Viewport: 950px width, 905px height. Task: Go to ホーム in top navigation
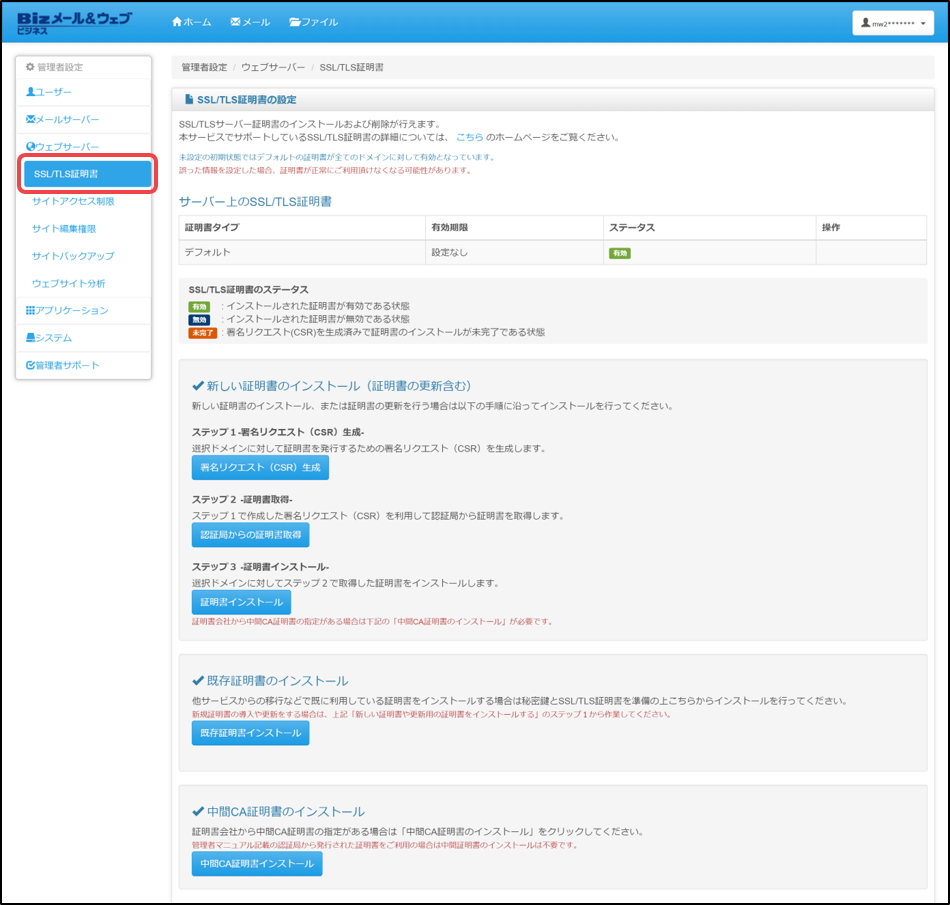pyautogui.click(x=191, y=22)
